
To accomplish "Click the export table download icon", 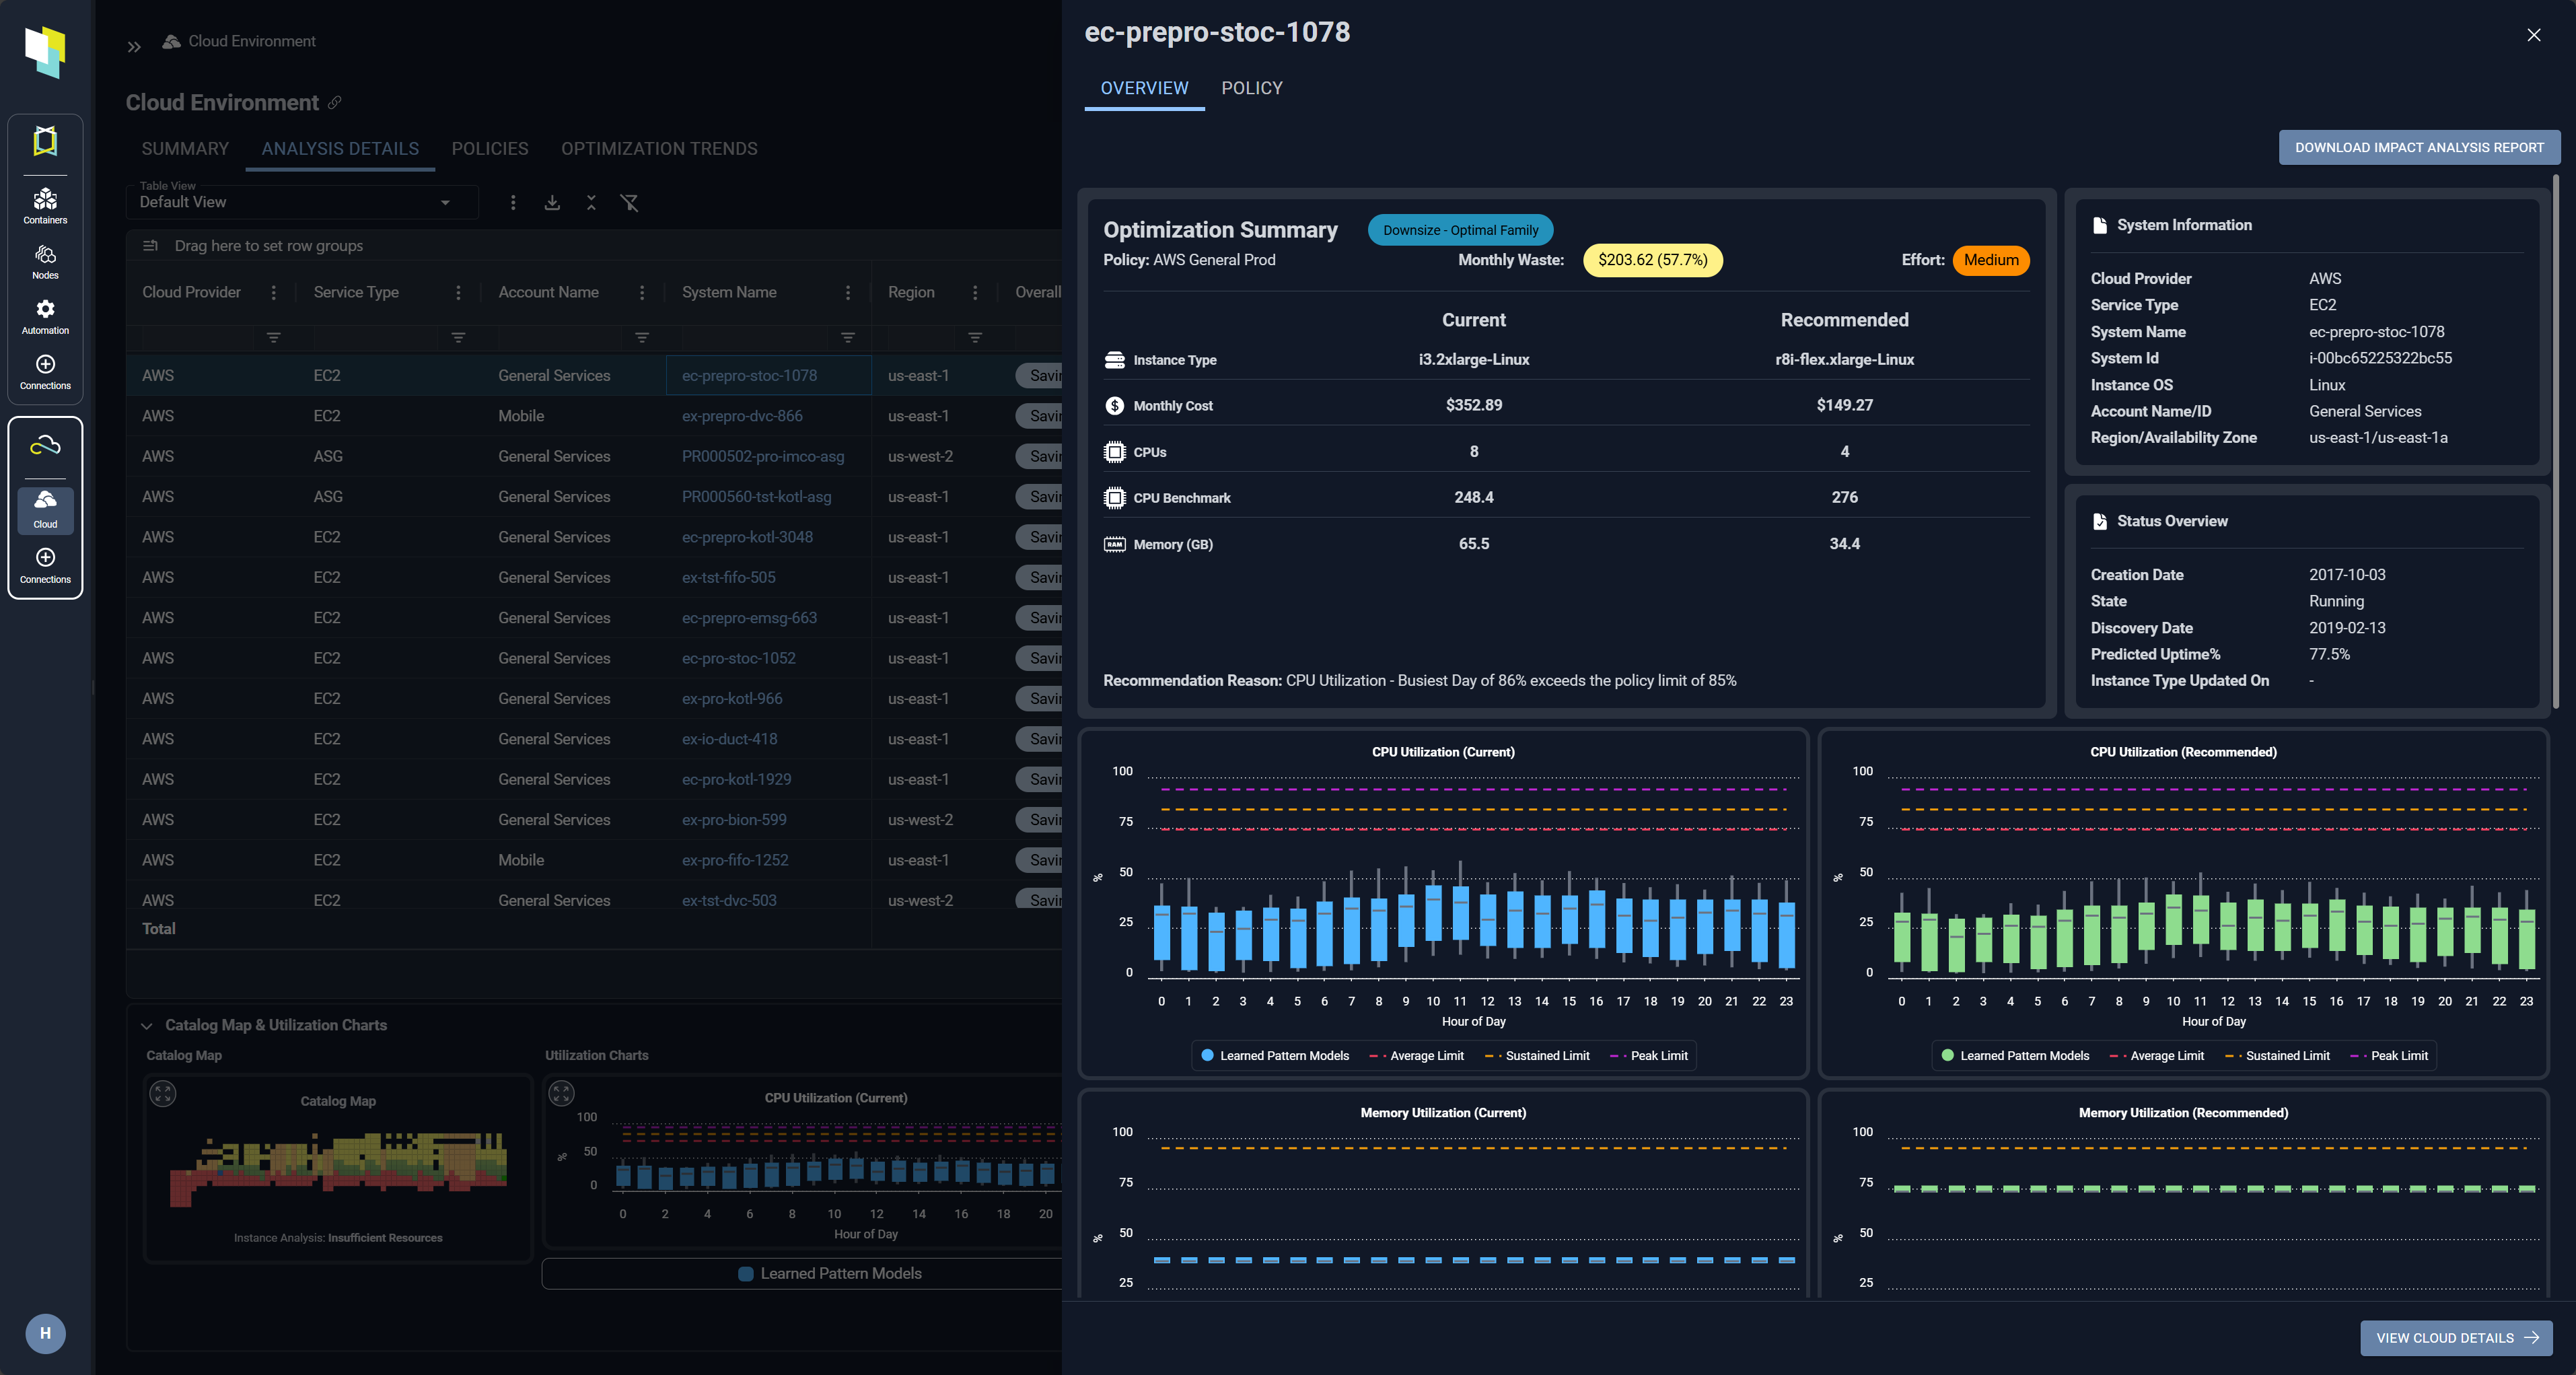I will tap(552, 203).
